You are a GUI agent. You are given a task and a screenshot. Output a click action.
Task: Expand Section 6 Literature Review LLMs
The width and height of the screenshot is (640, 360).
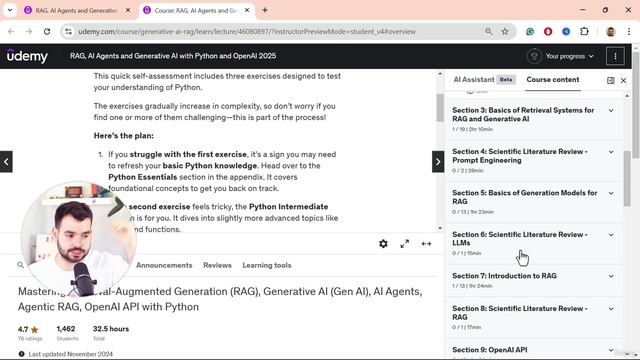[611, 235]
